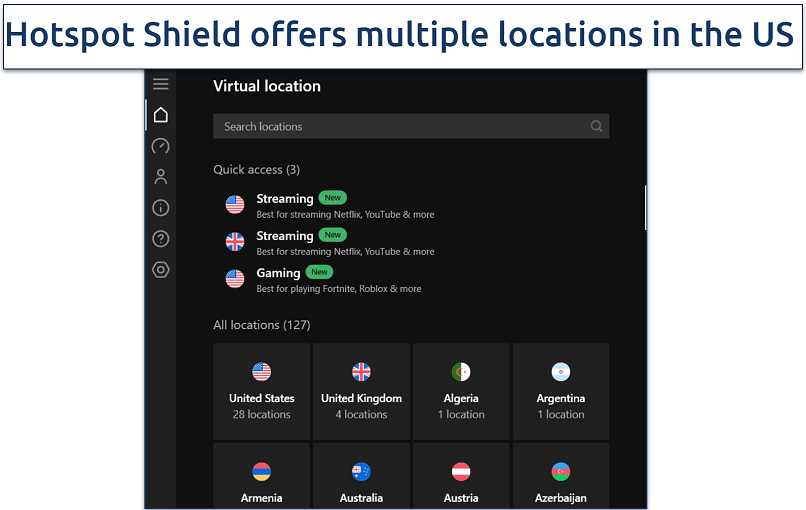Connect to the Azerbaijan location tile

[560, 478]
